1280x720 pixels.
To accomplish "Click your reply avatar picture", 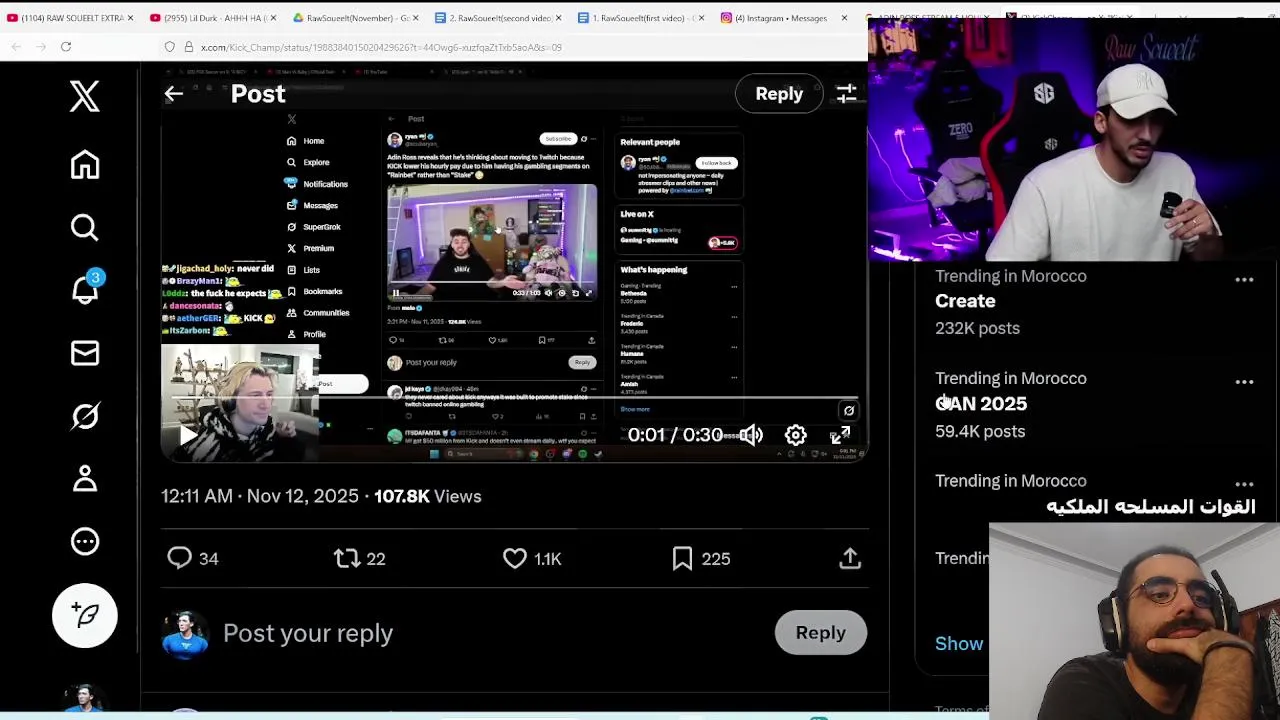I will [x=185, y=634].
